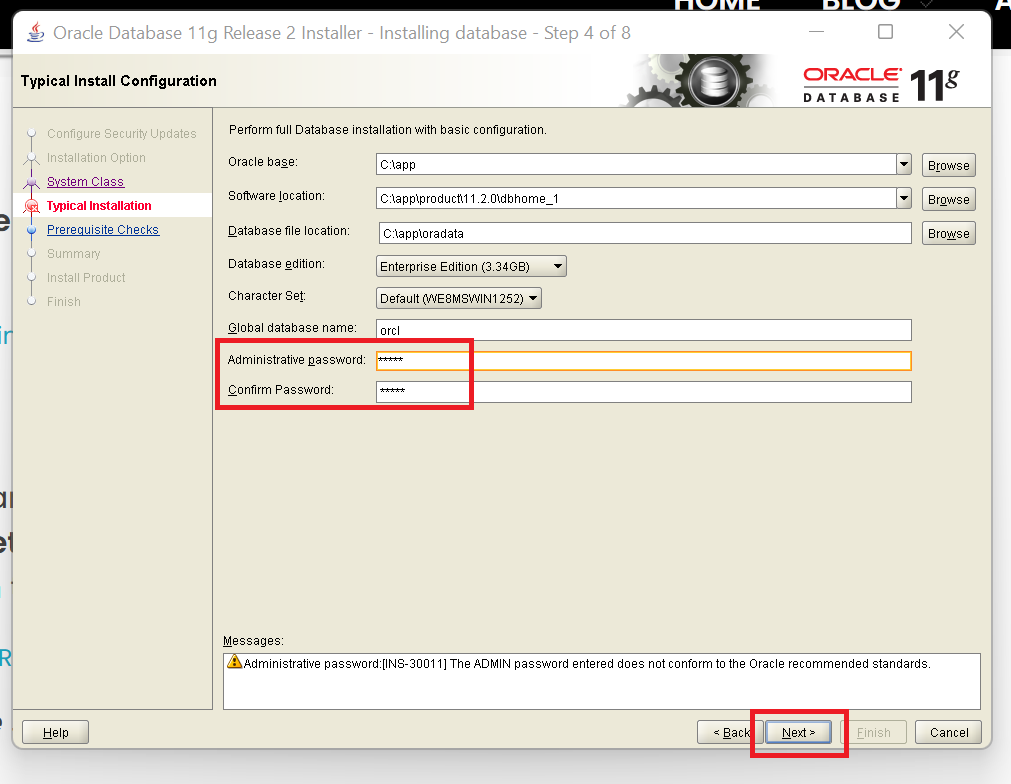Click the Java icon in the installer title bar

pos(36,32)
